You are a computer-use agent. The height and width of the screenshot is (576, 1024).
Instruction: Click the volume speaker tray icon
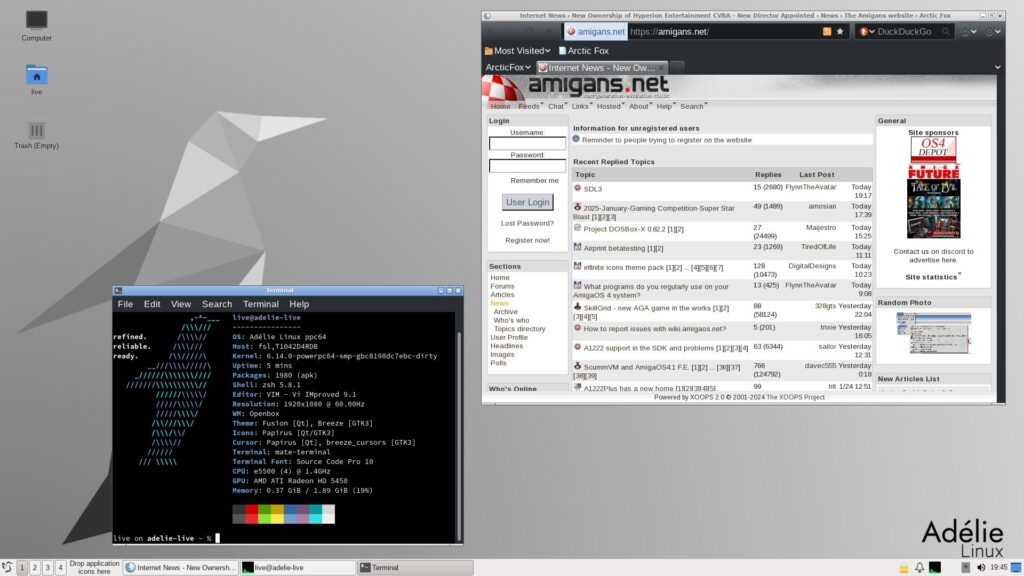pyautogui.click(x=981, y=568)
